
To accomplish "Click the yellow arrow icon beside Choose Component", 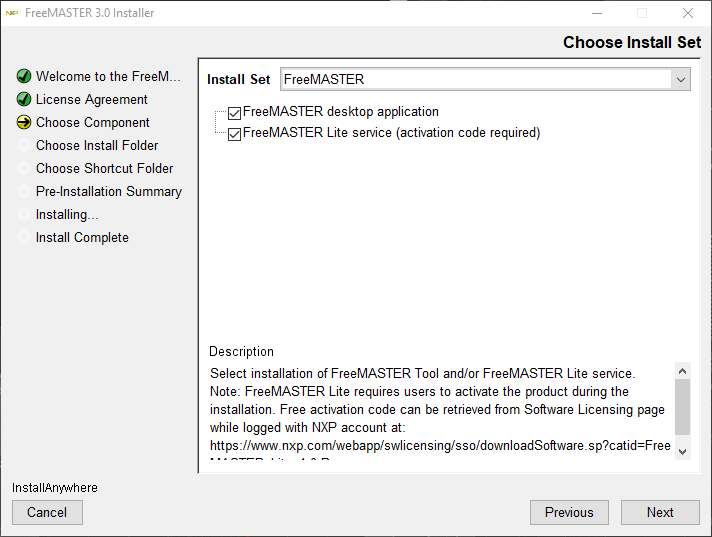I will [24, 122].
